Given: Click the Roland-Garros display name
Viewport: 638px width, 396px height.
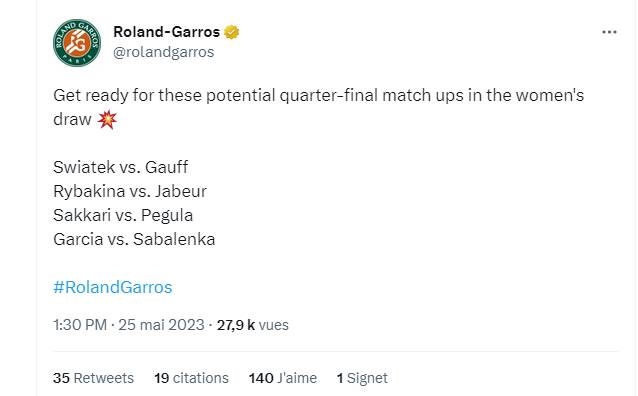Looking at the screenshot, I should 166,32.
